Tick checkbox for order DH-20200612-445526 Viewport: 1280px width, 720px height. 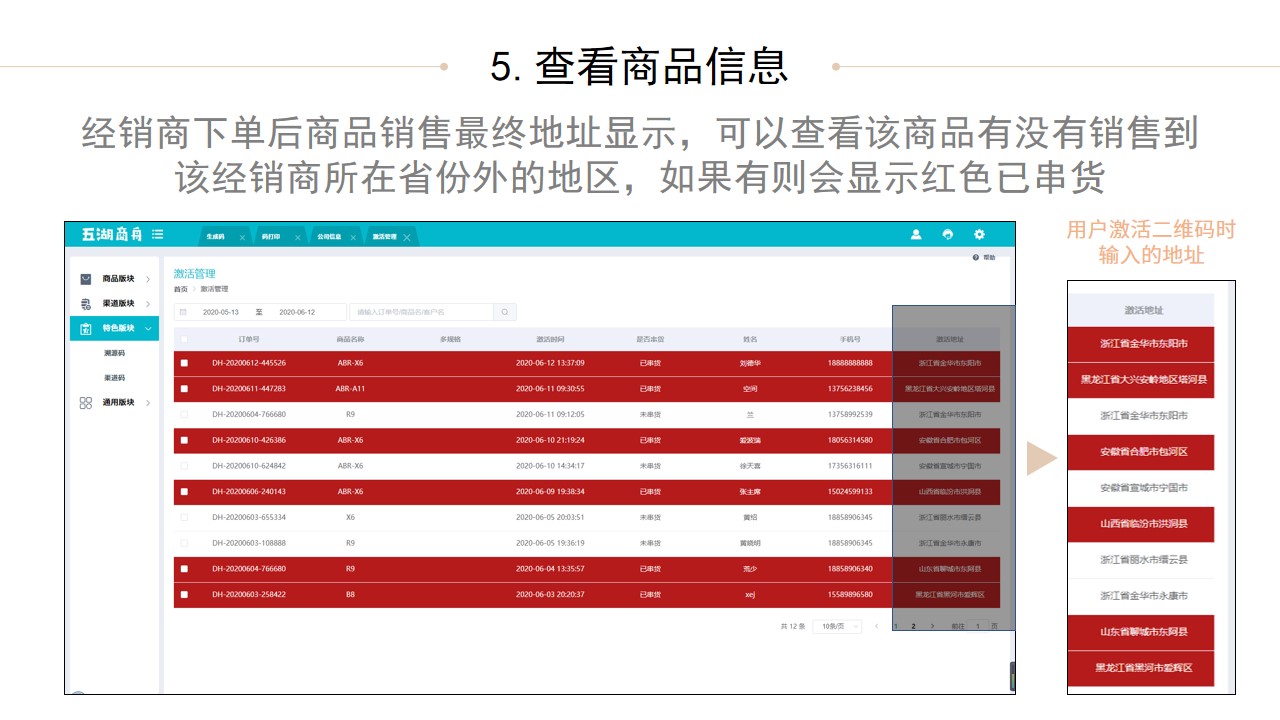[184, 363]
